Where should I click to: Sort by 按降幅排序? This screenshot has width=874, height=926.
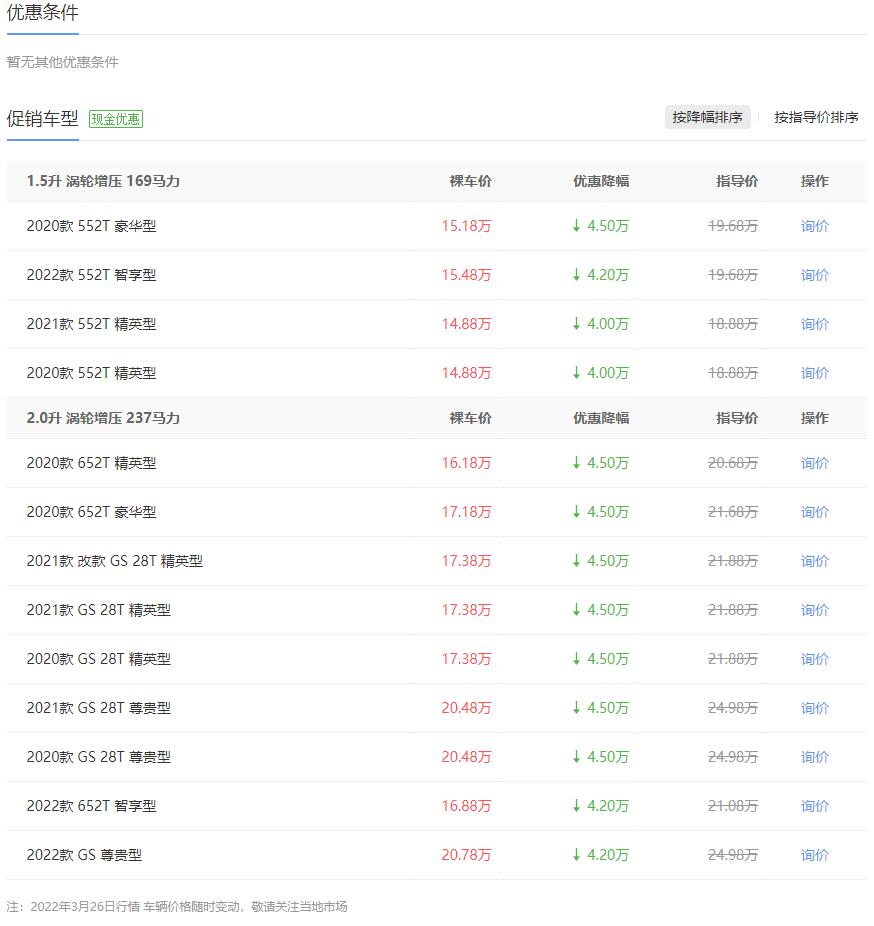pyautogui.click(x=707, y=117)
